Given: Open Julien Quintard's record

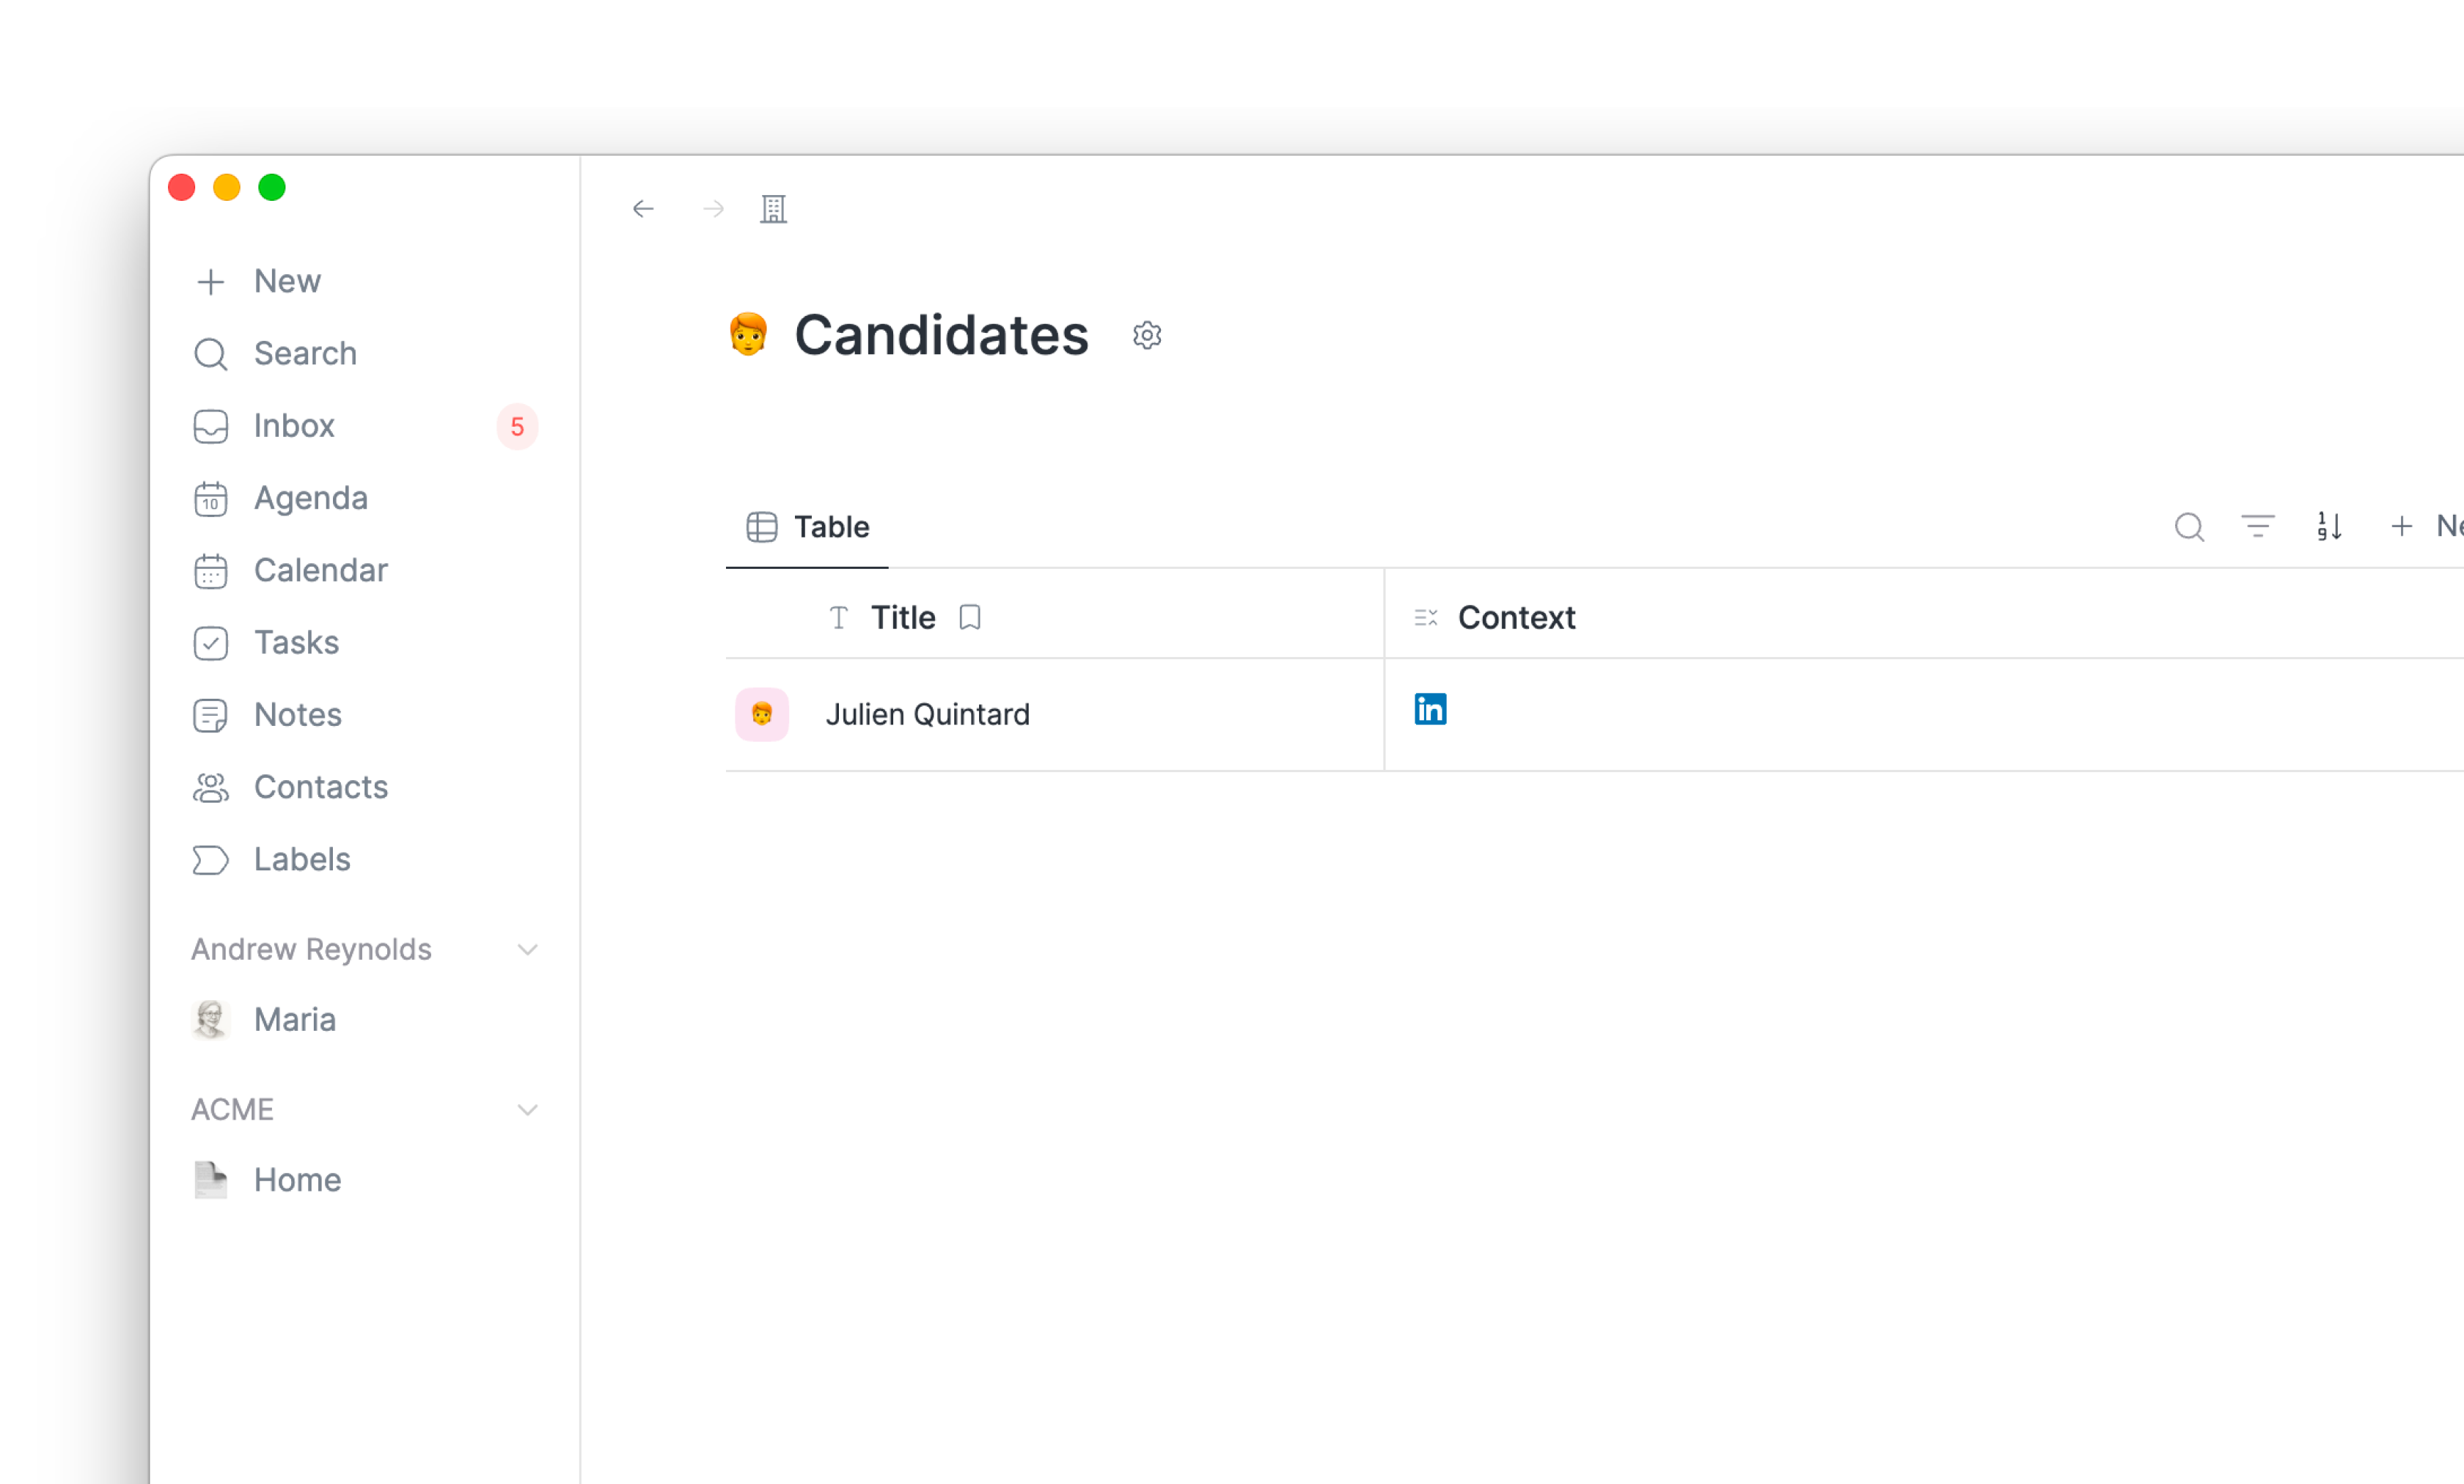Looking at the screenshot, I should tap(927, 714).
